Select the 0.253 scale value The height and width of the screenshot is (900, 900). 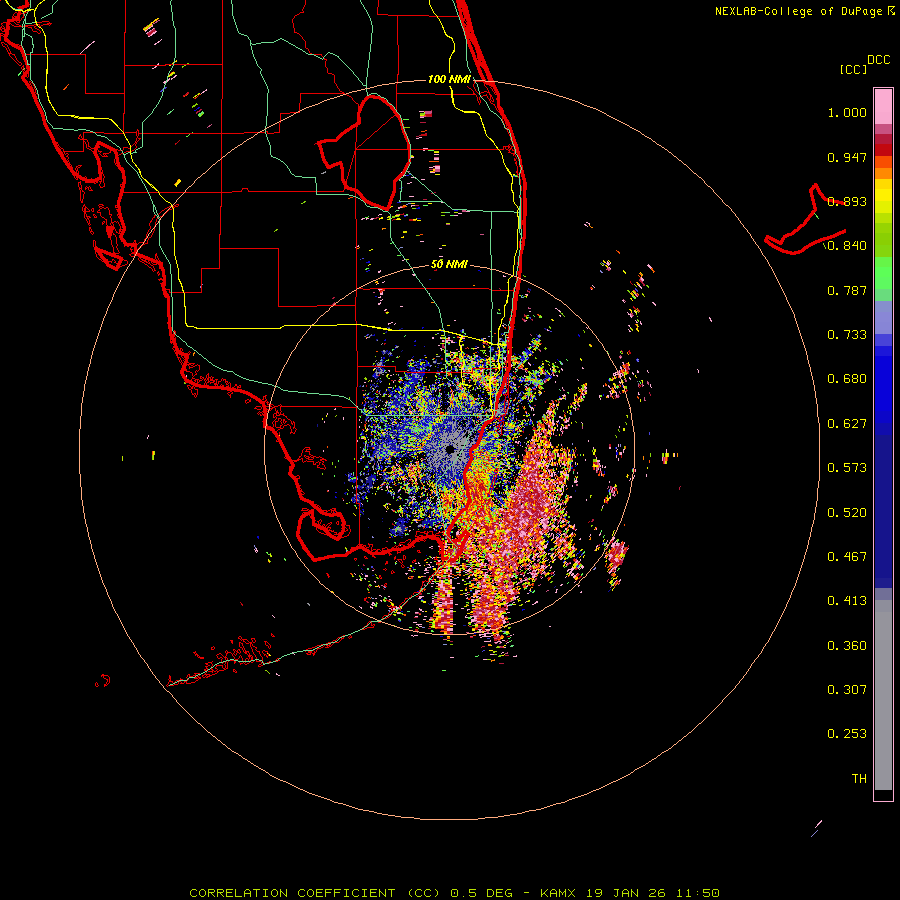(847, 734)
